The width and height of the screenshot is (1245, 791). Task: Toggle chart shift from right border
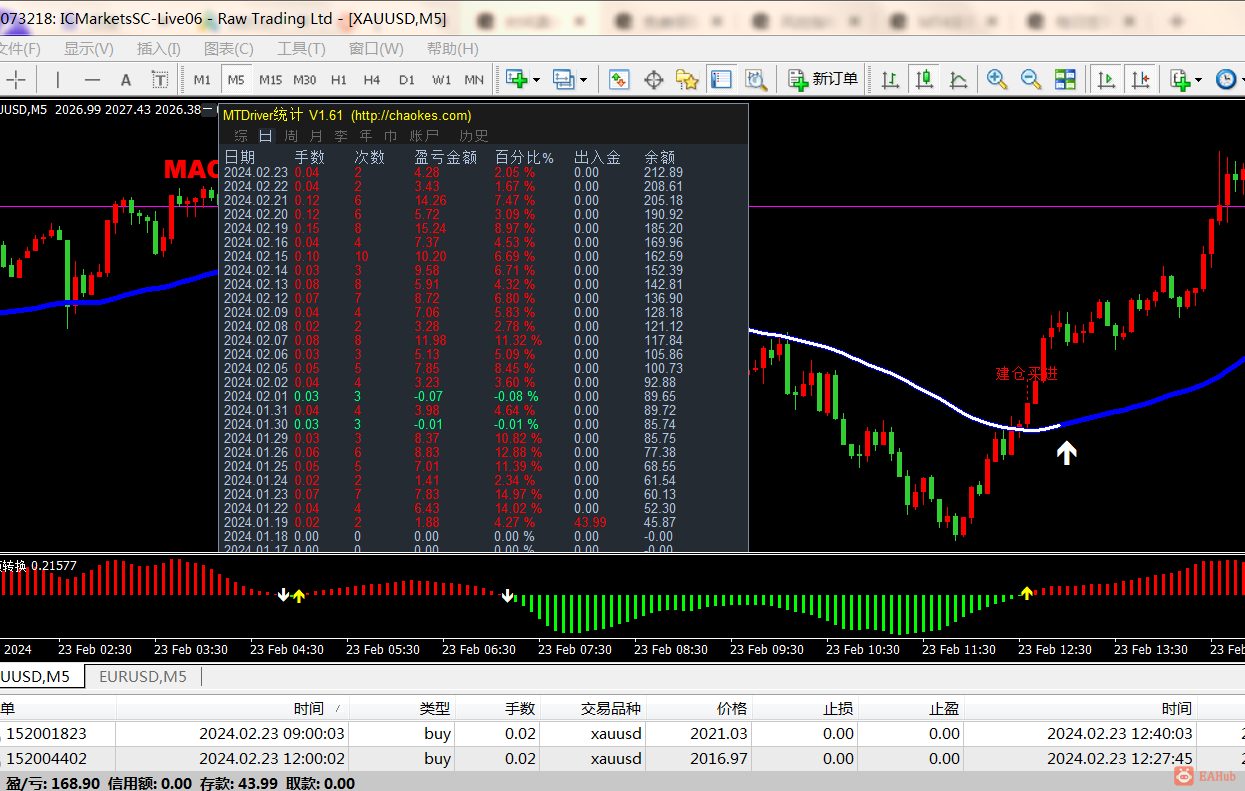coord(1140,79)
